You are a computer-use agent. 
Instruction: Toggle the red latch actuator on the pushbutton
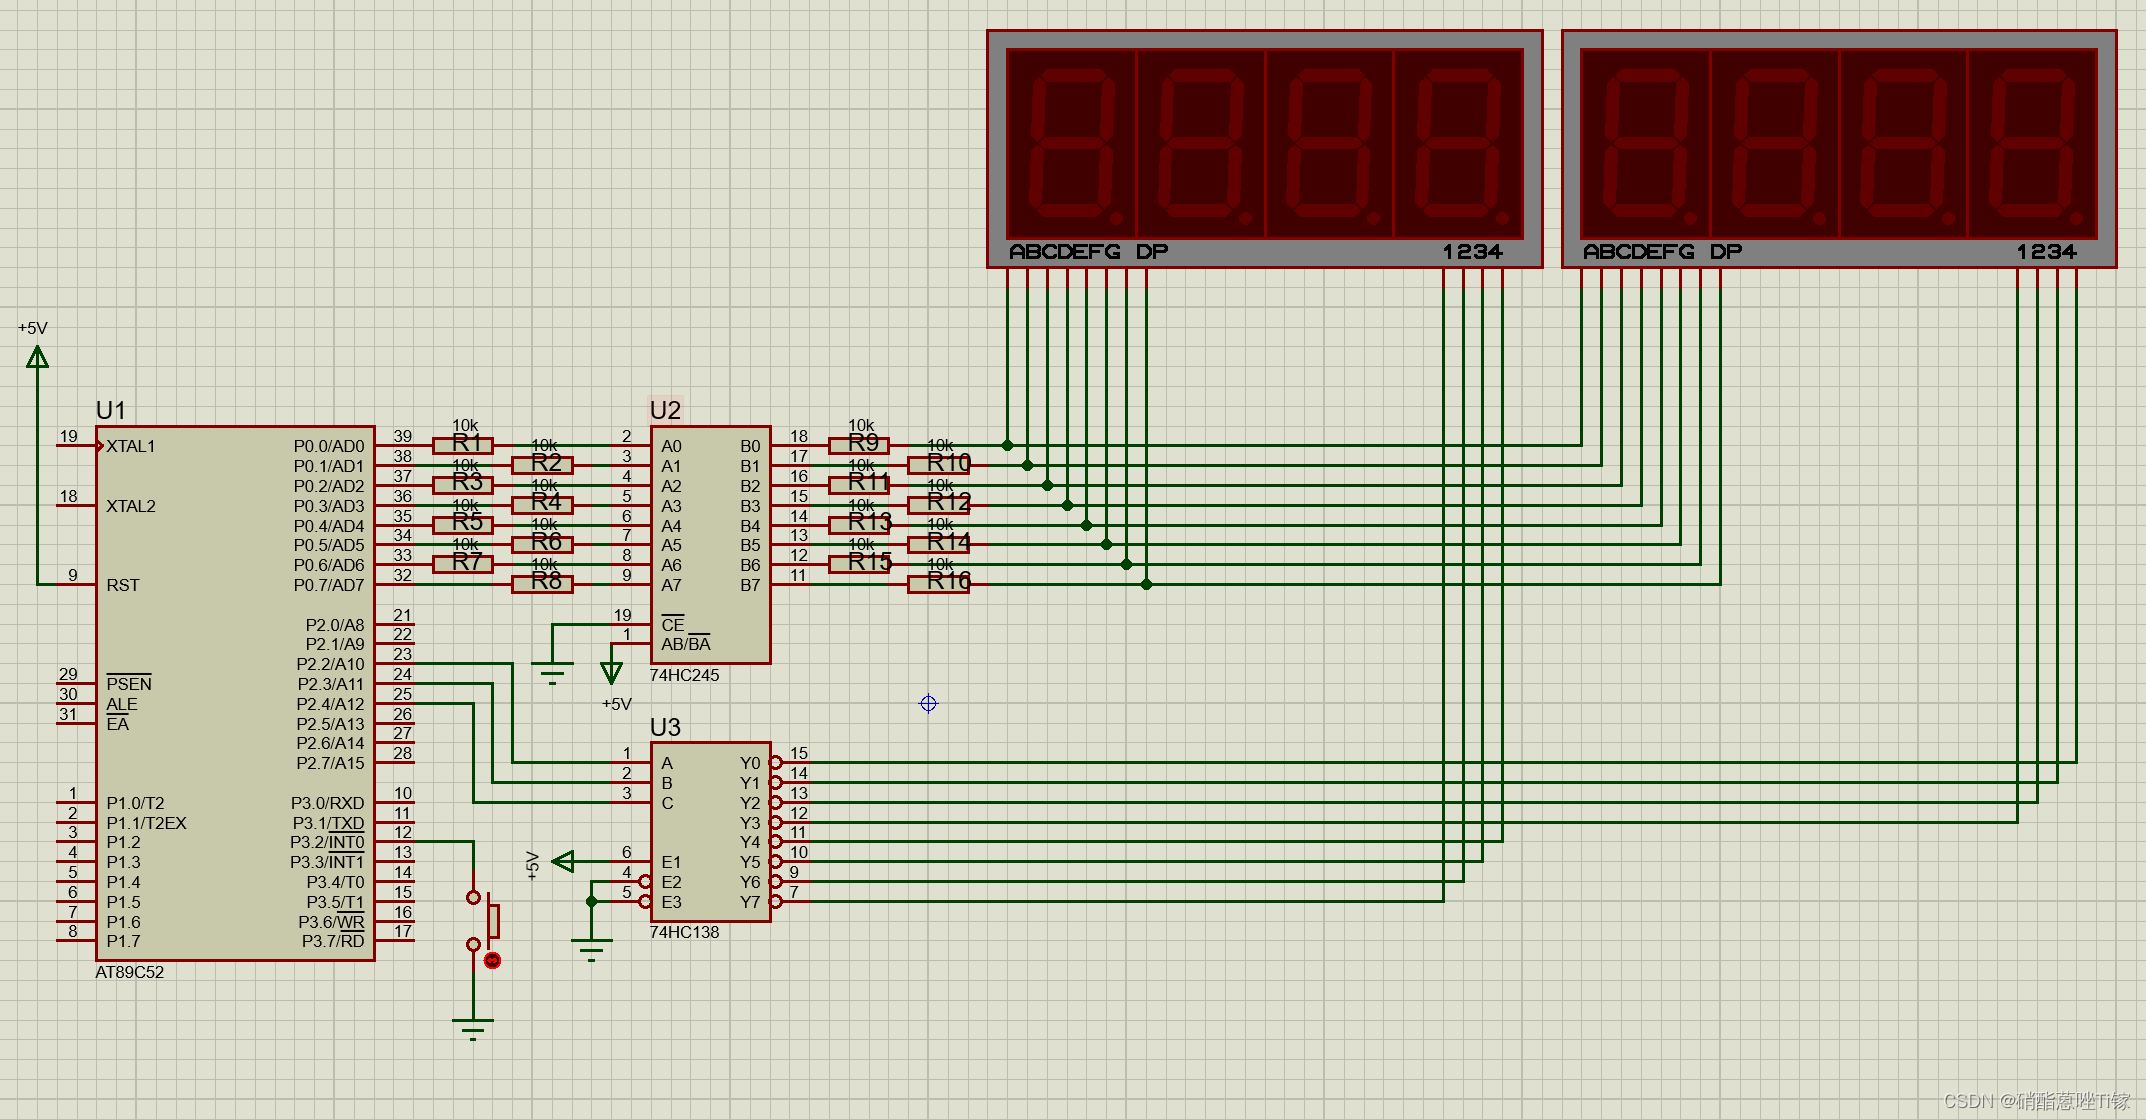point(492,960)
